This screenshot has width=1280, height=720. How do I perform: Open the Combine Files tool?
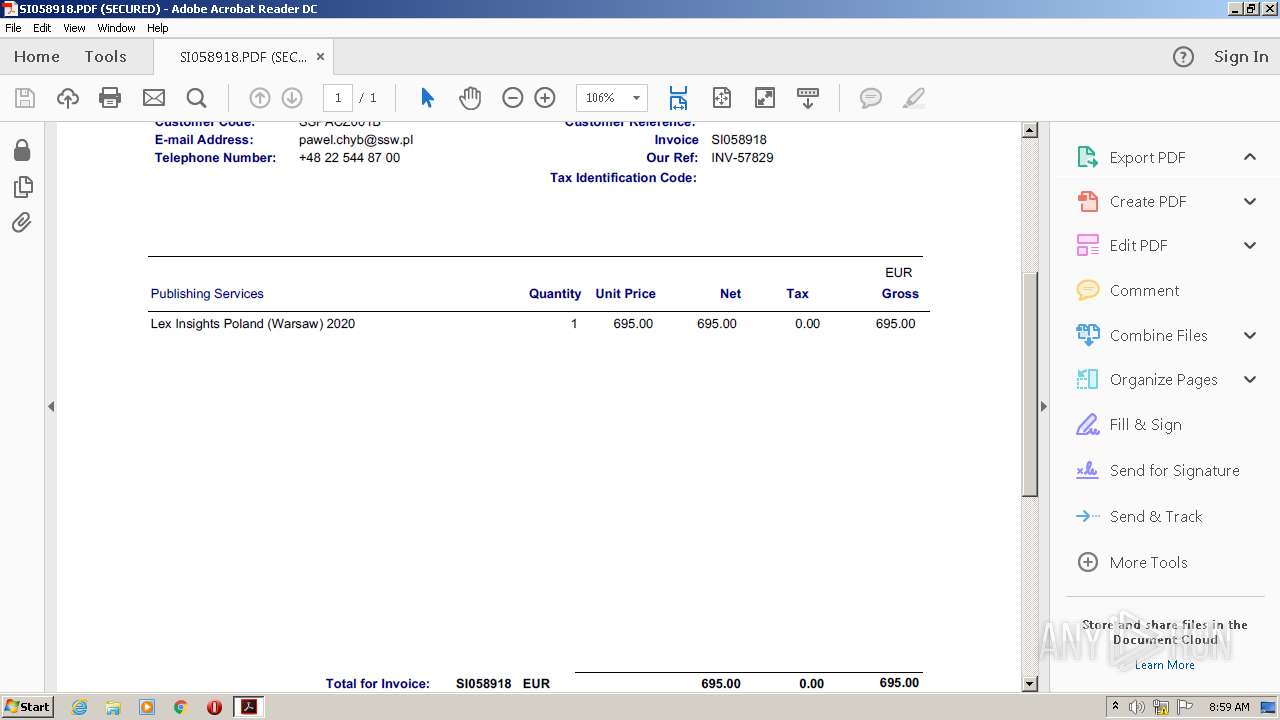(1158, 335)
